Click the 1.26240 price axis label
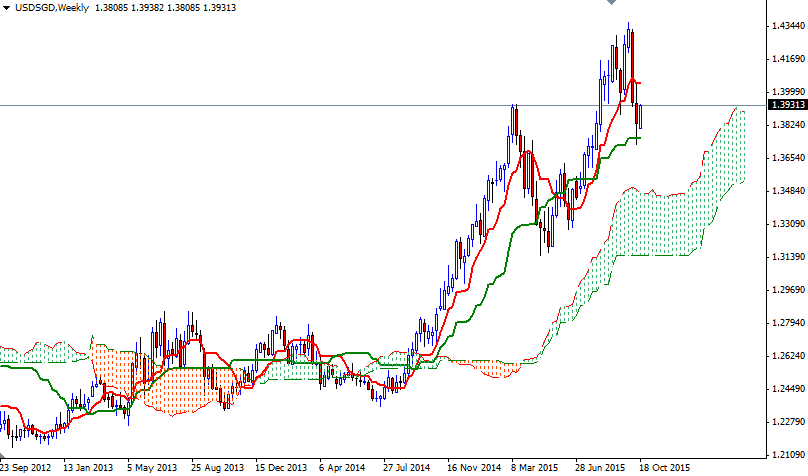 tap(787, 356)
